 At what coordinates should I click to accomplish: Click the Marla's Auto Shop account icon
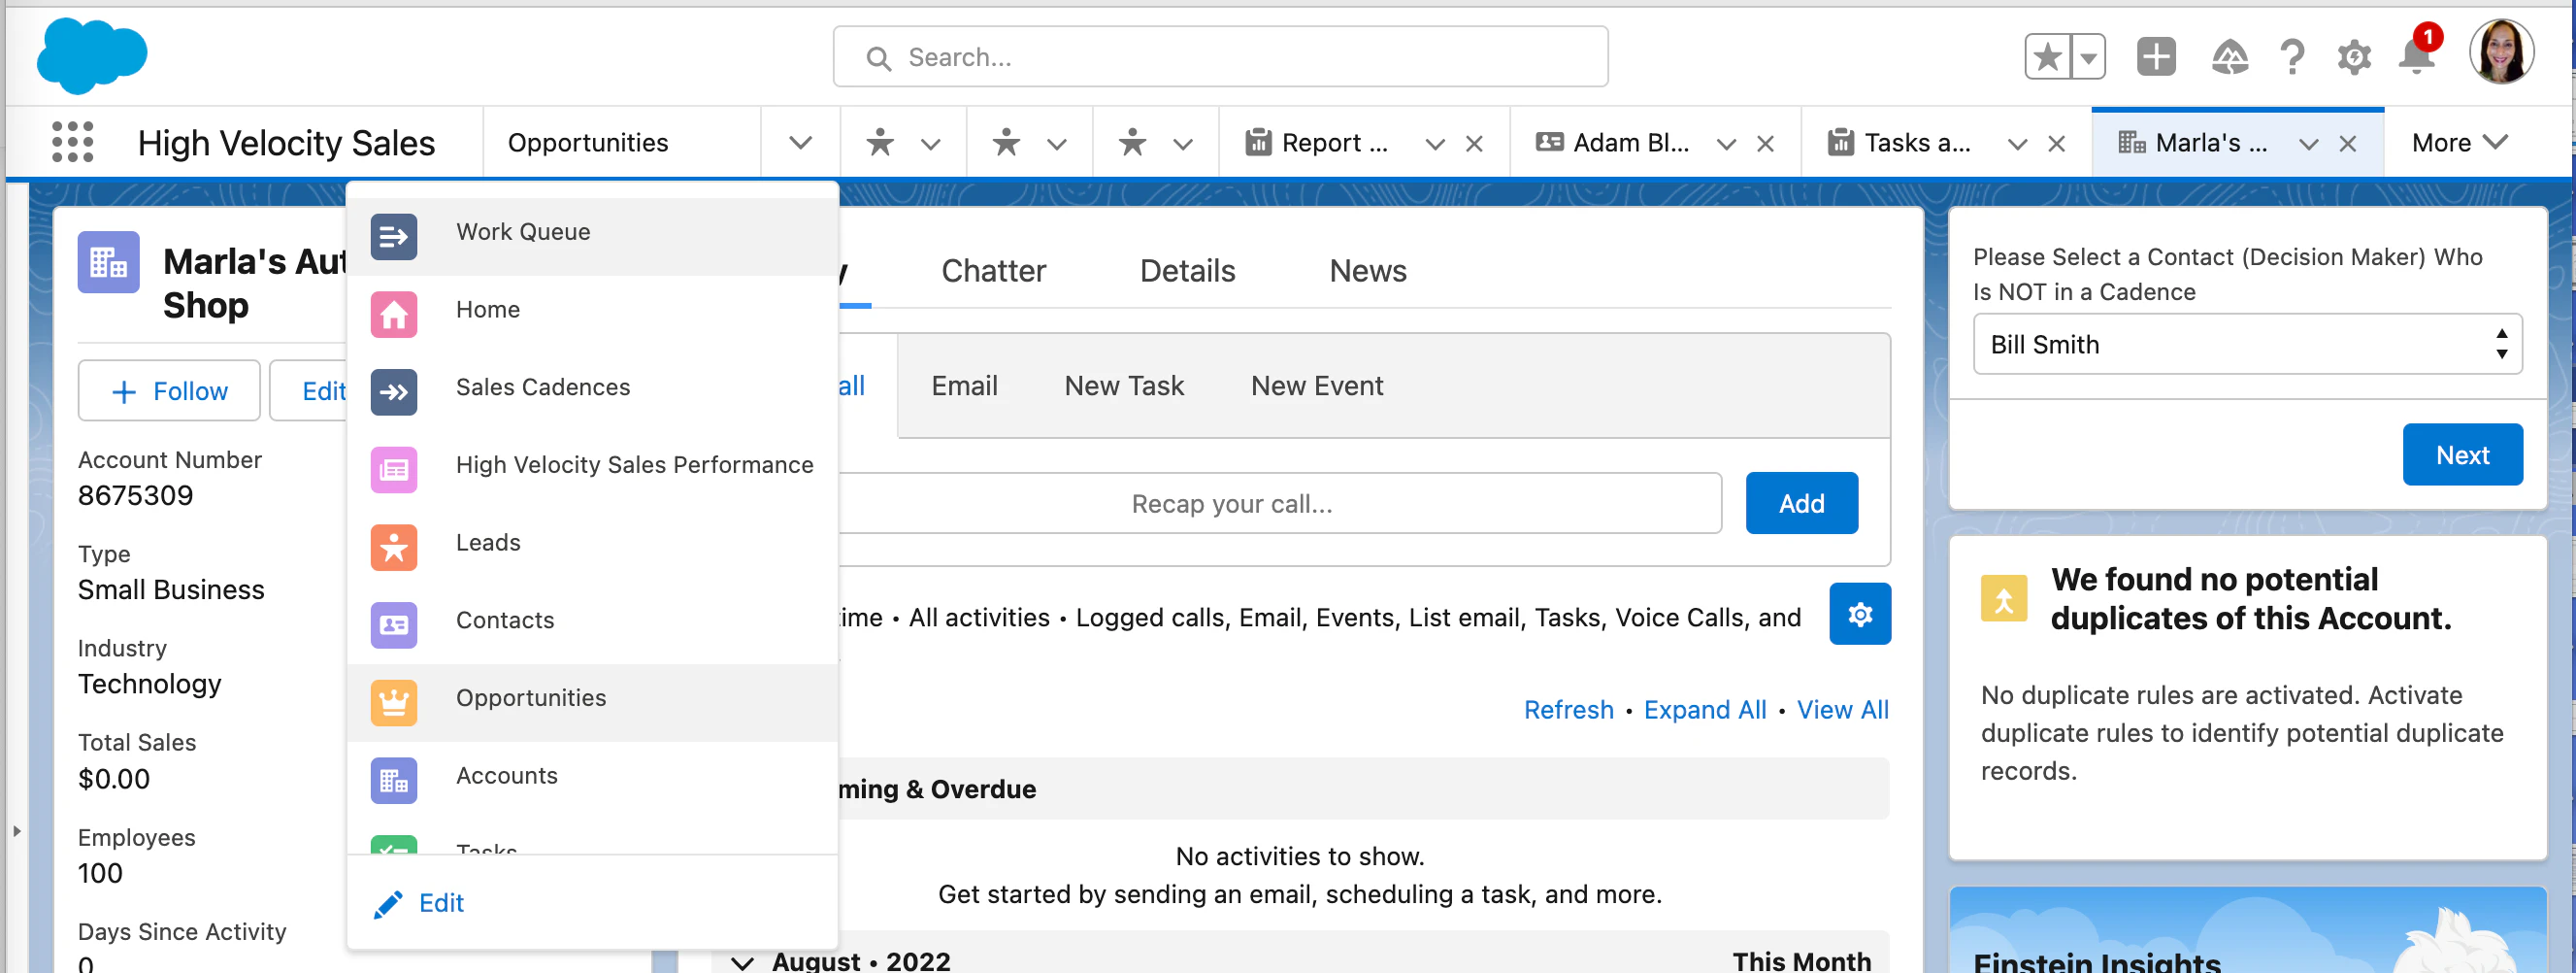pos(108,262)
